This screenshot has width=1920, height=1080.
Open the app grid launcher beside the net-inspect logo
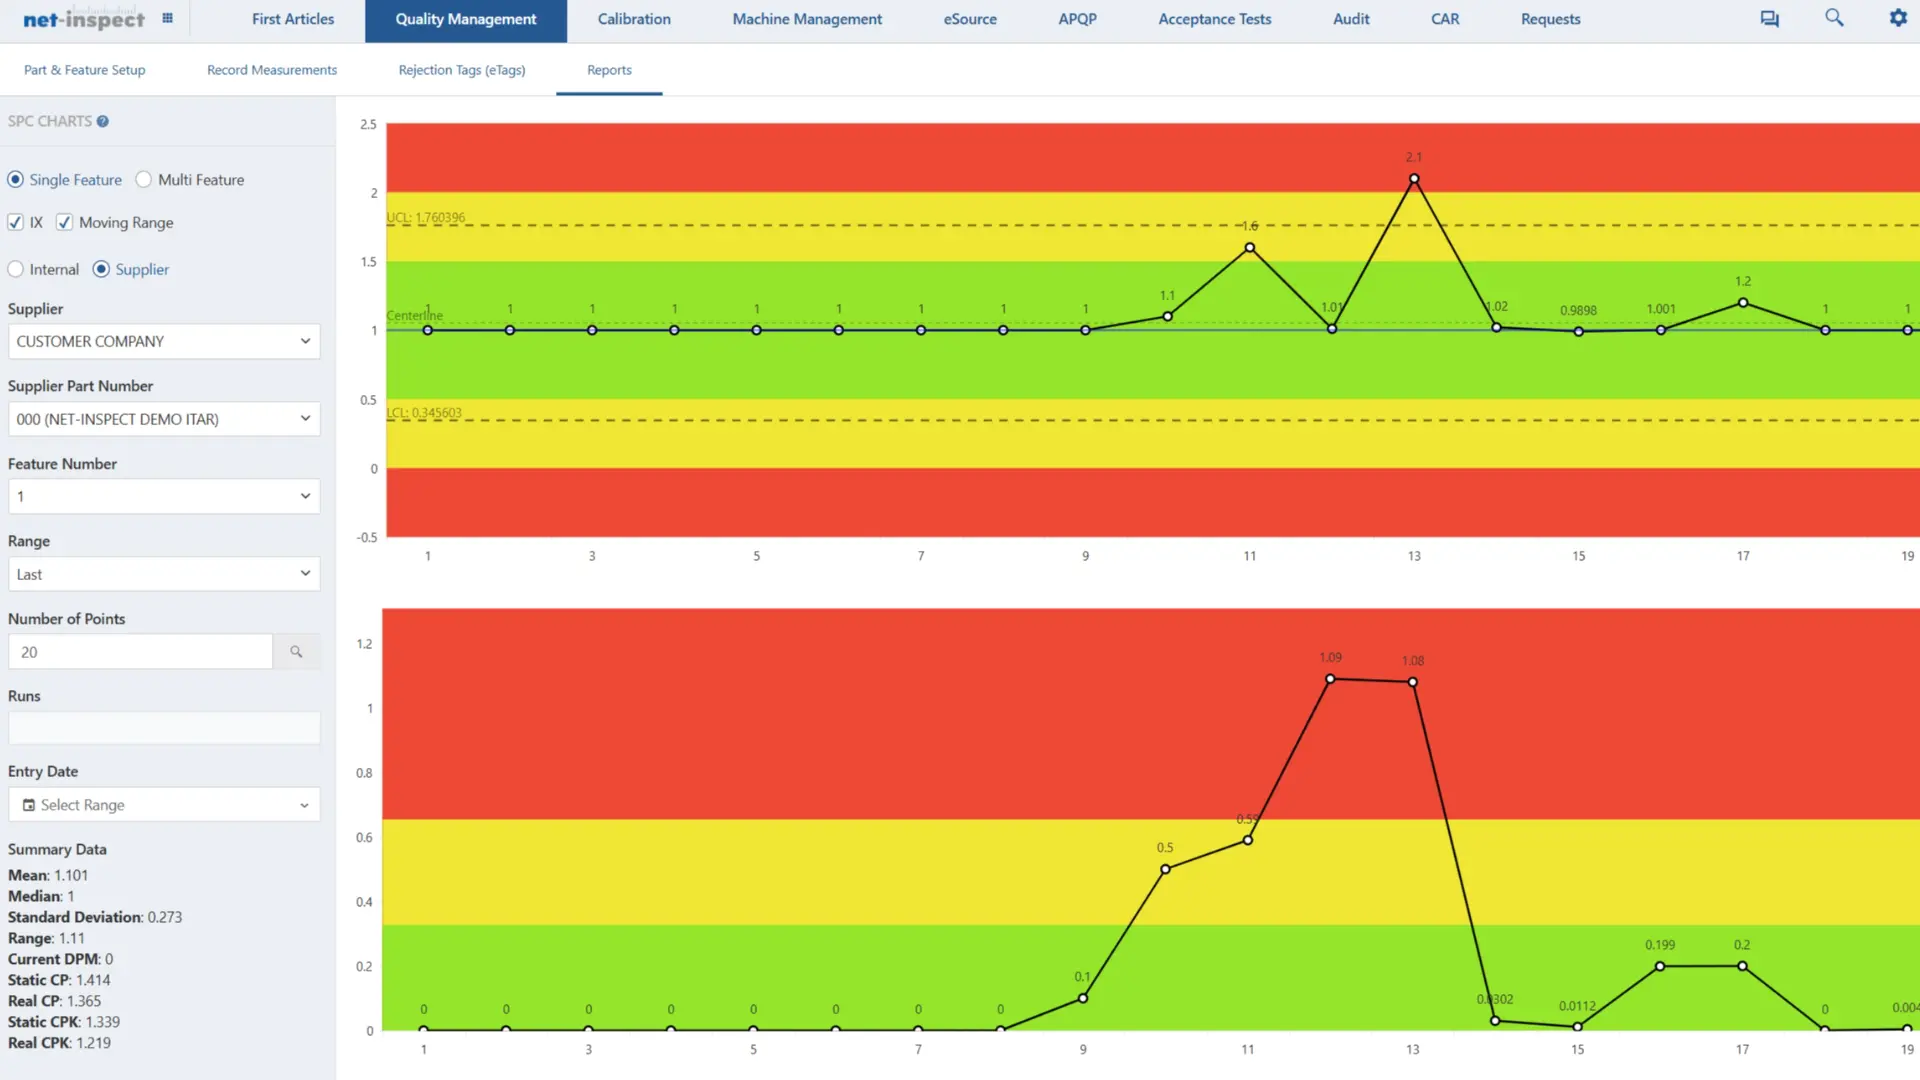pos(168,17)
